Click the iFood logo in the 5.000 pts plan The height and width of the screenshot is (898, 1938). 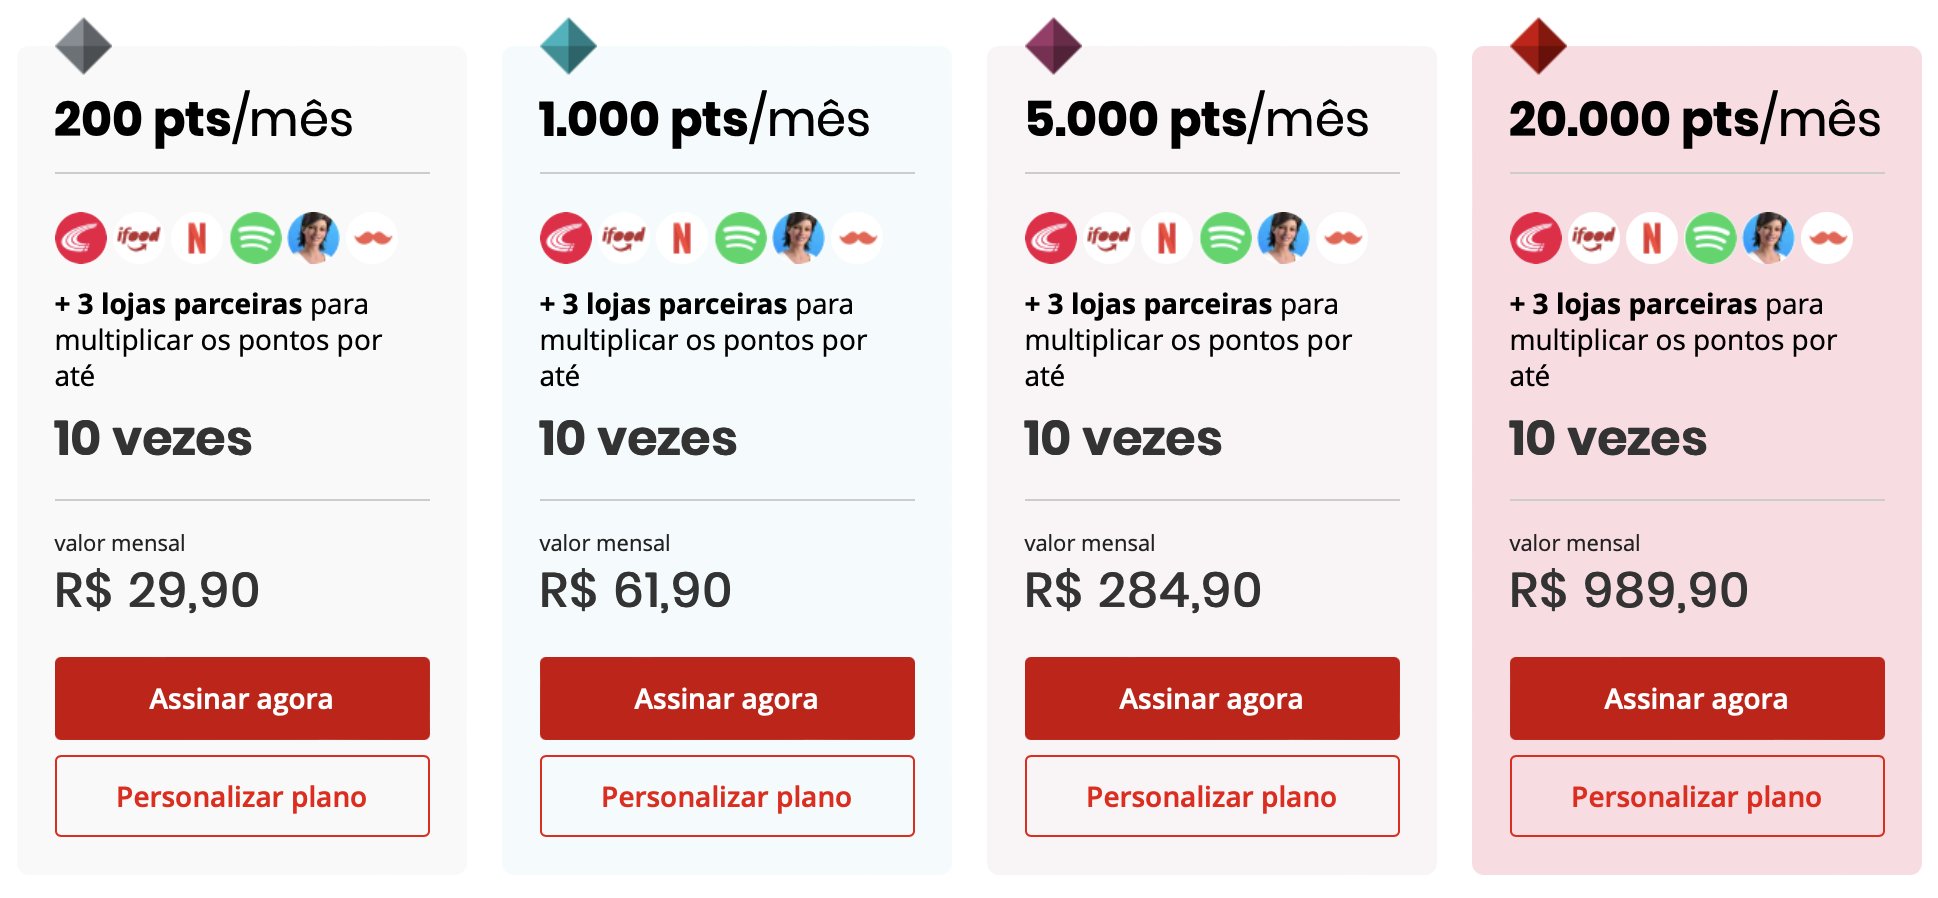[1109, 238]
